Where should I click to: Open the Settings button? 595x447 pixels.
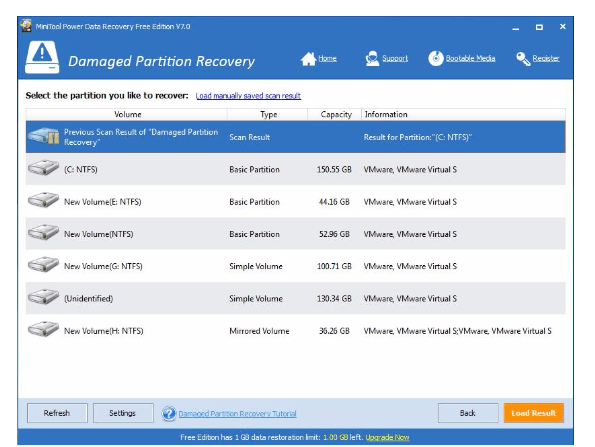[x=123, y=413]
